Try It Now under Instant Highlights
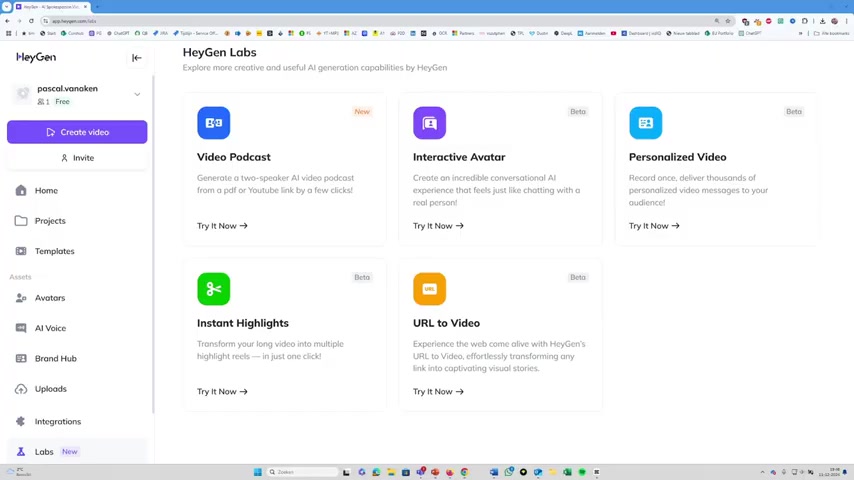854x480 pixels. [222, 392]
